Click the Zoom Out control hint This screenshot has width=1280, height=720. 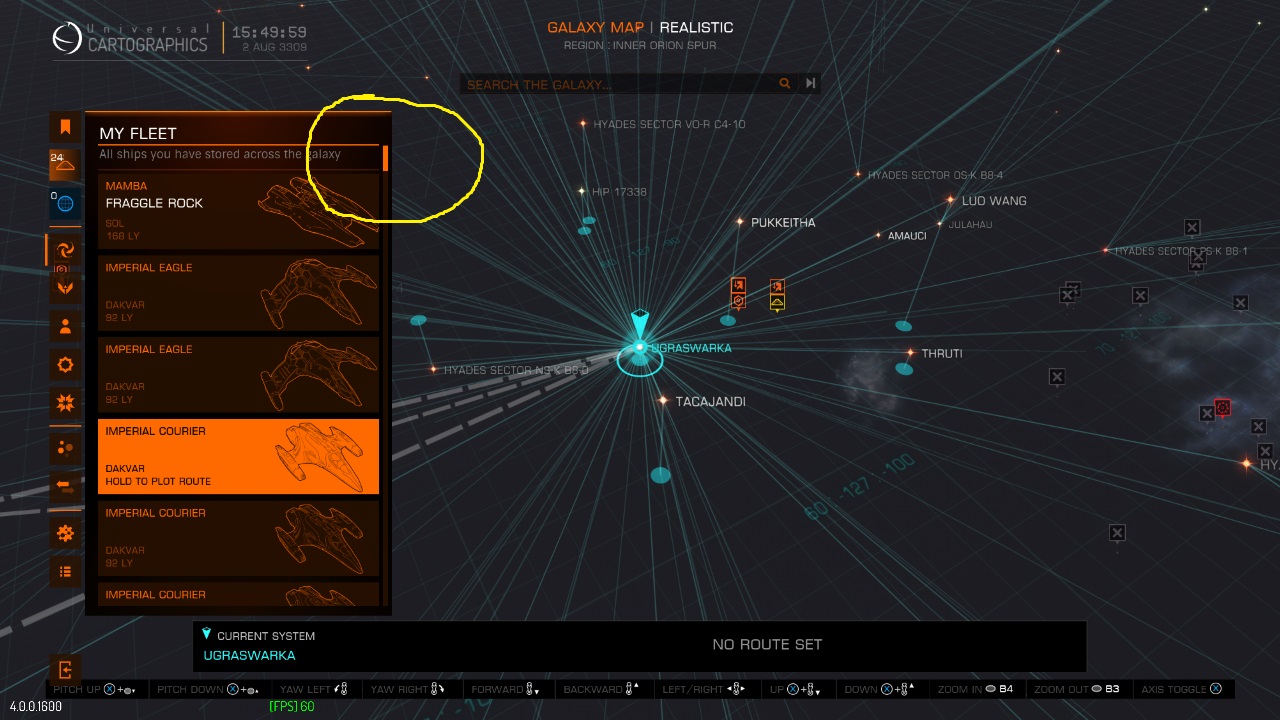1078,689
